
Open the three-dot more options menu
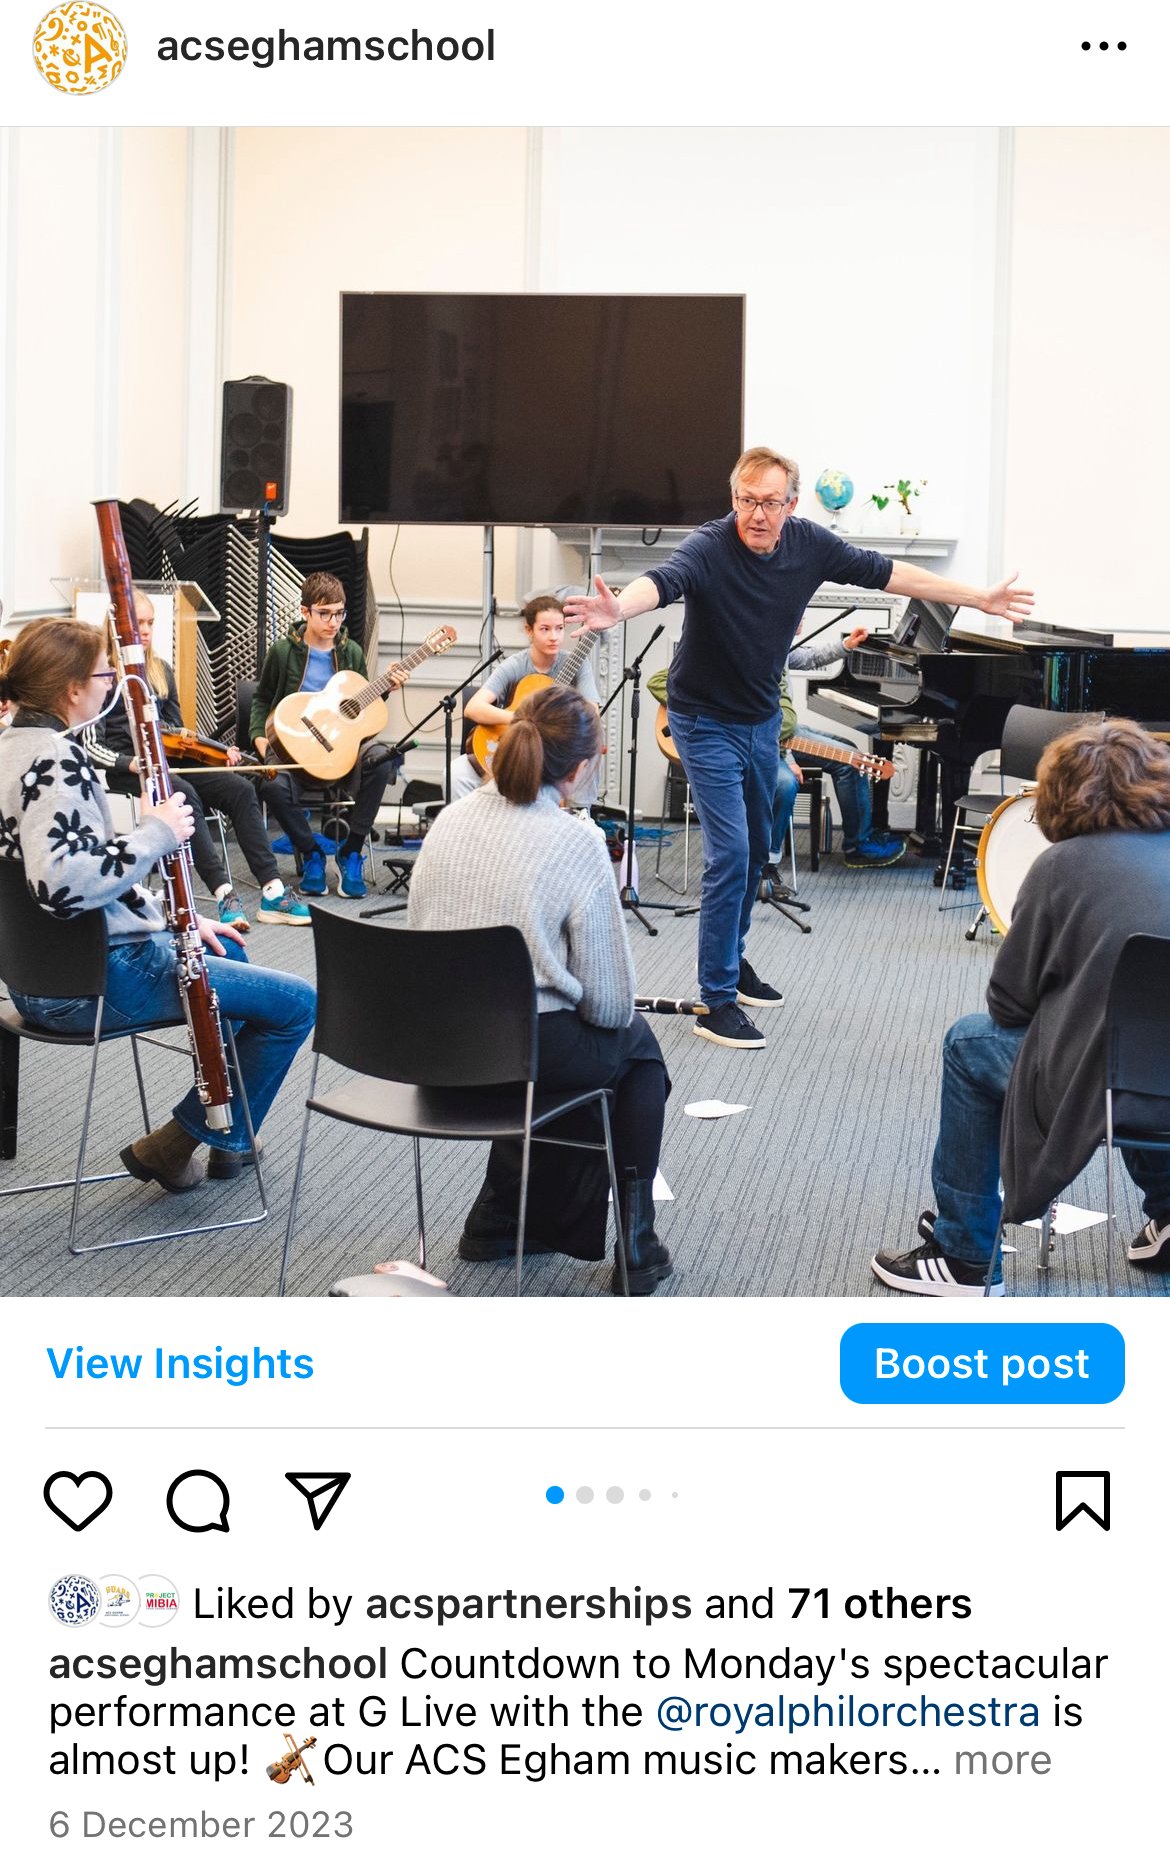(1104, 46)
